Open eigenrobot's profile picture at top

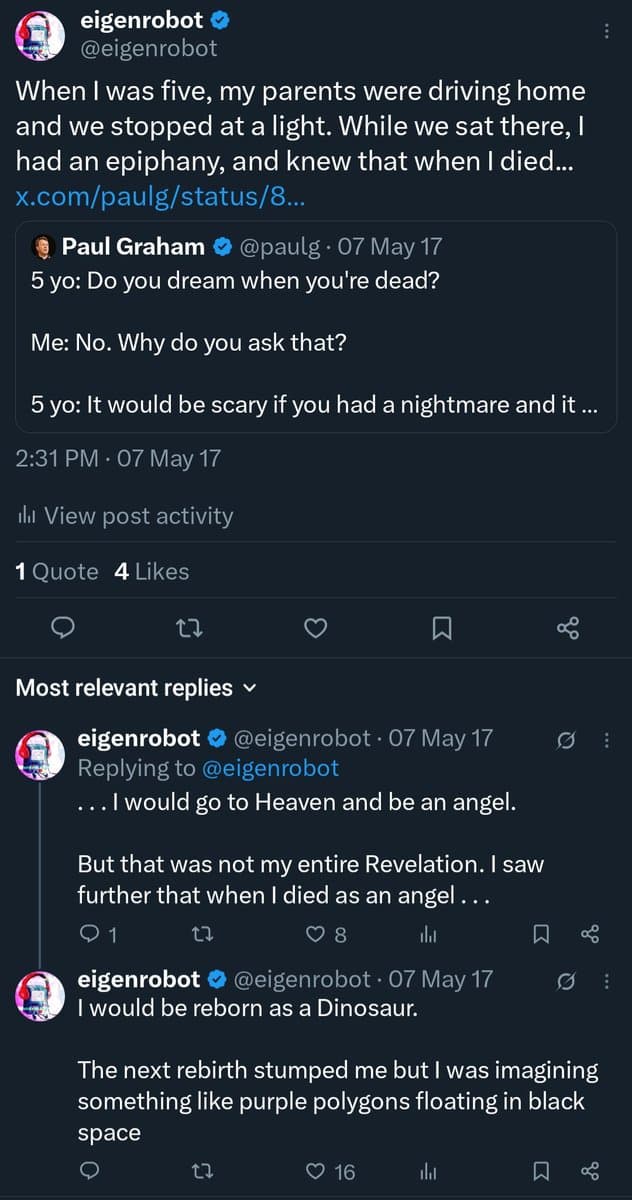tap(40, 33)
